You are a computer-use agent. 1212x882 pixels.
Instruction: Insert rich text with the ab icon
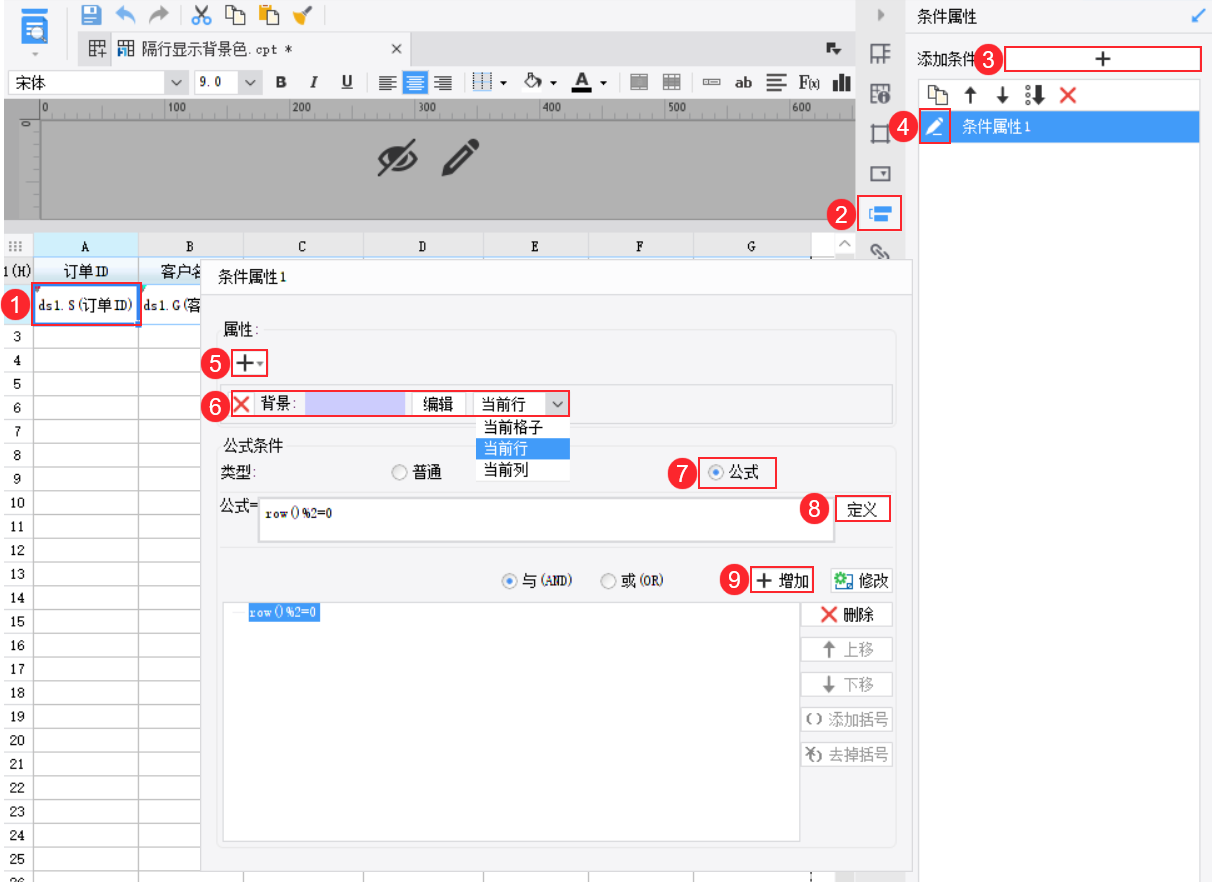(x=743, y=83)
